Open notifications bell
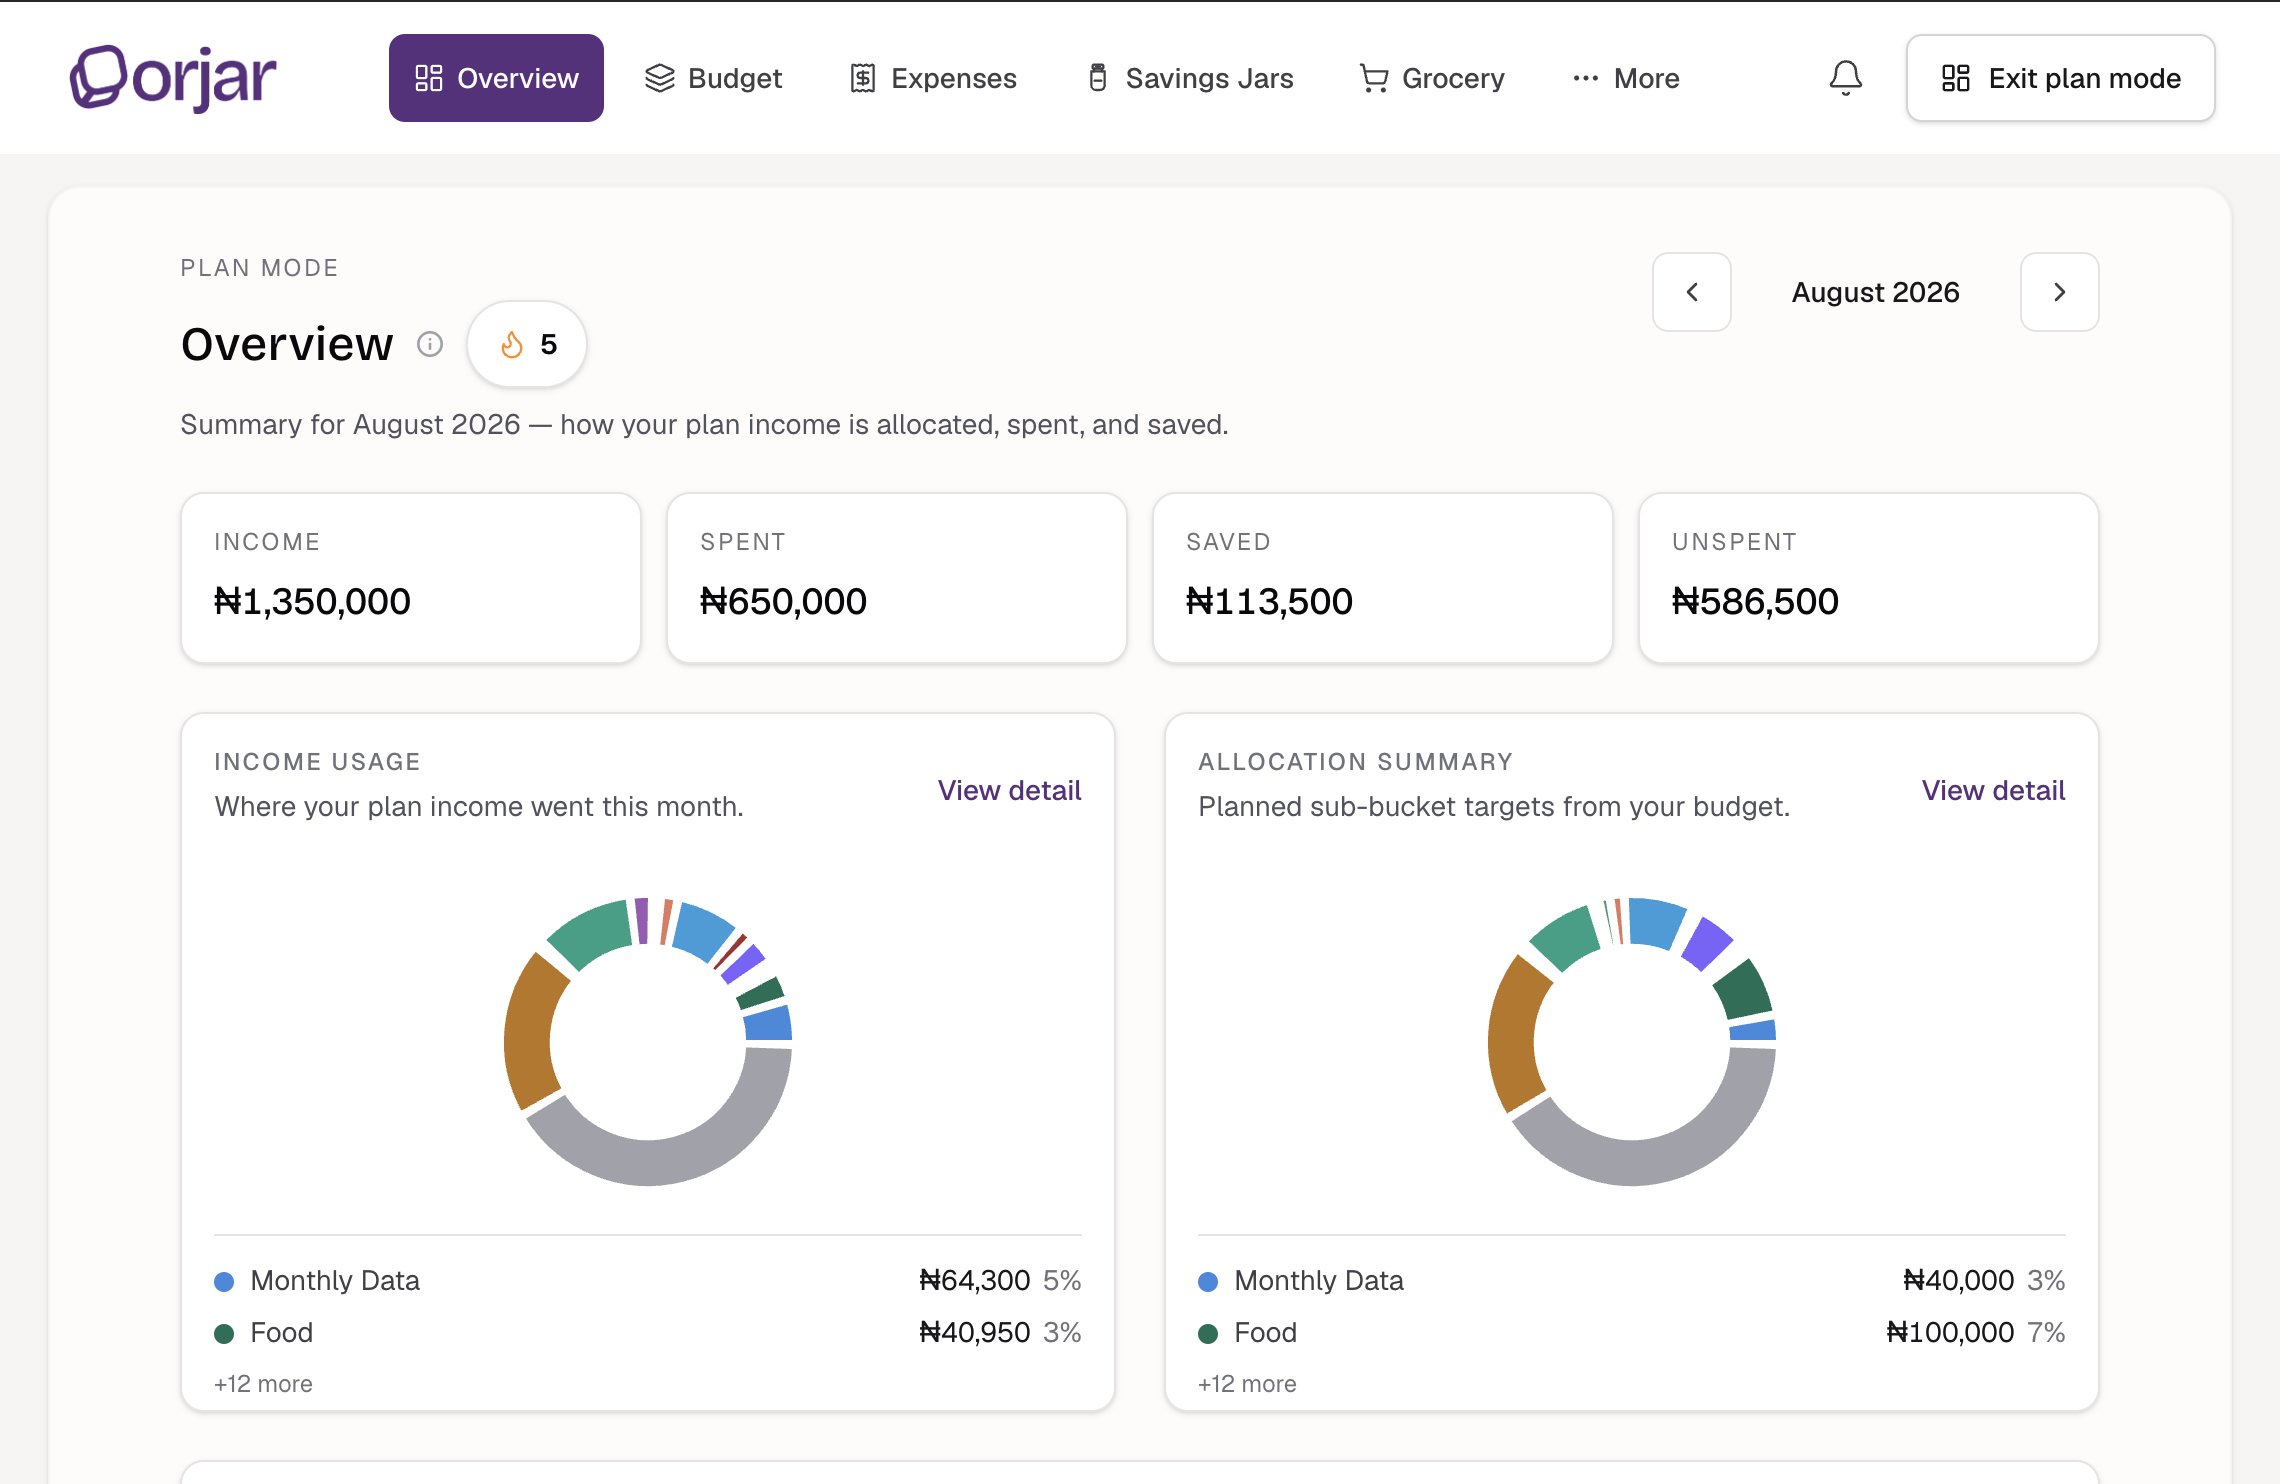 coord(1845,78)
